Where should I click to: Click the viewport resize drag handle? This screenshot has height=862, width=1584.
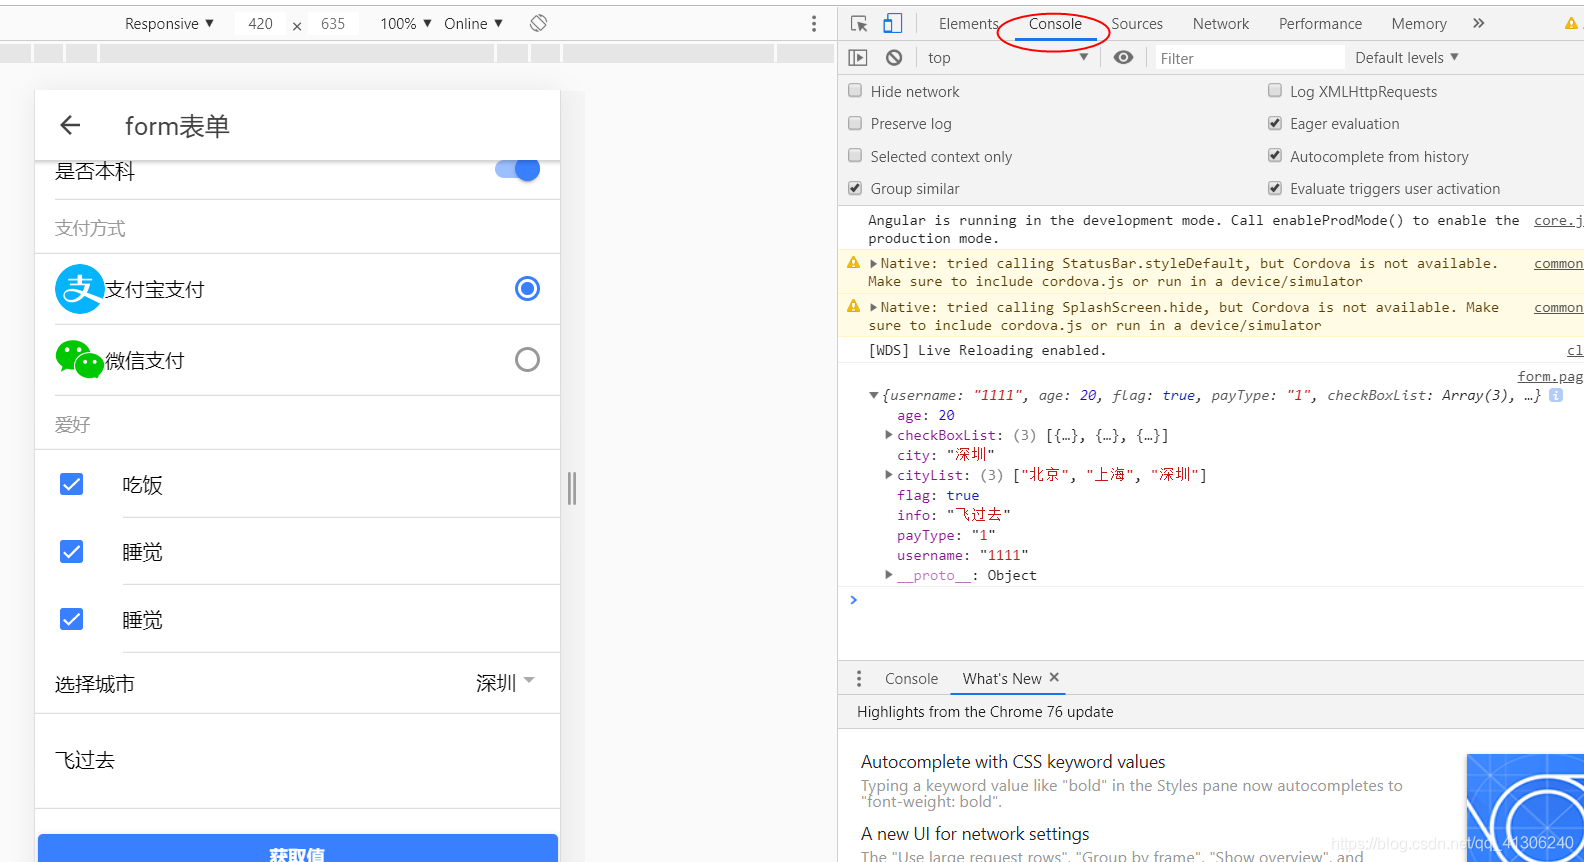(x=572, y=488)
